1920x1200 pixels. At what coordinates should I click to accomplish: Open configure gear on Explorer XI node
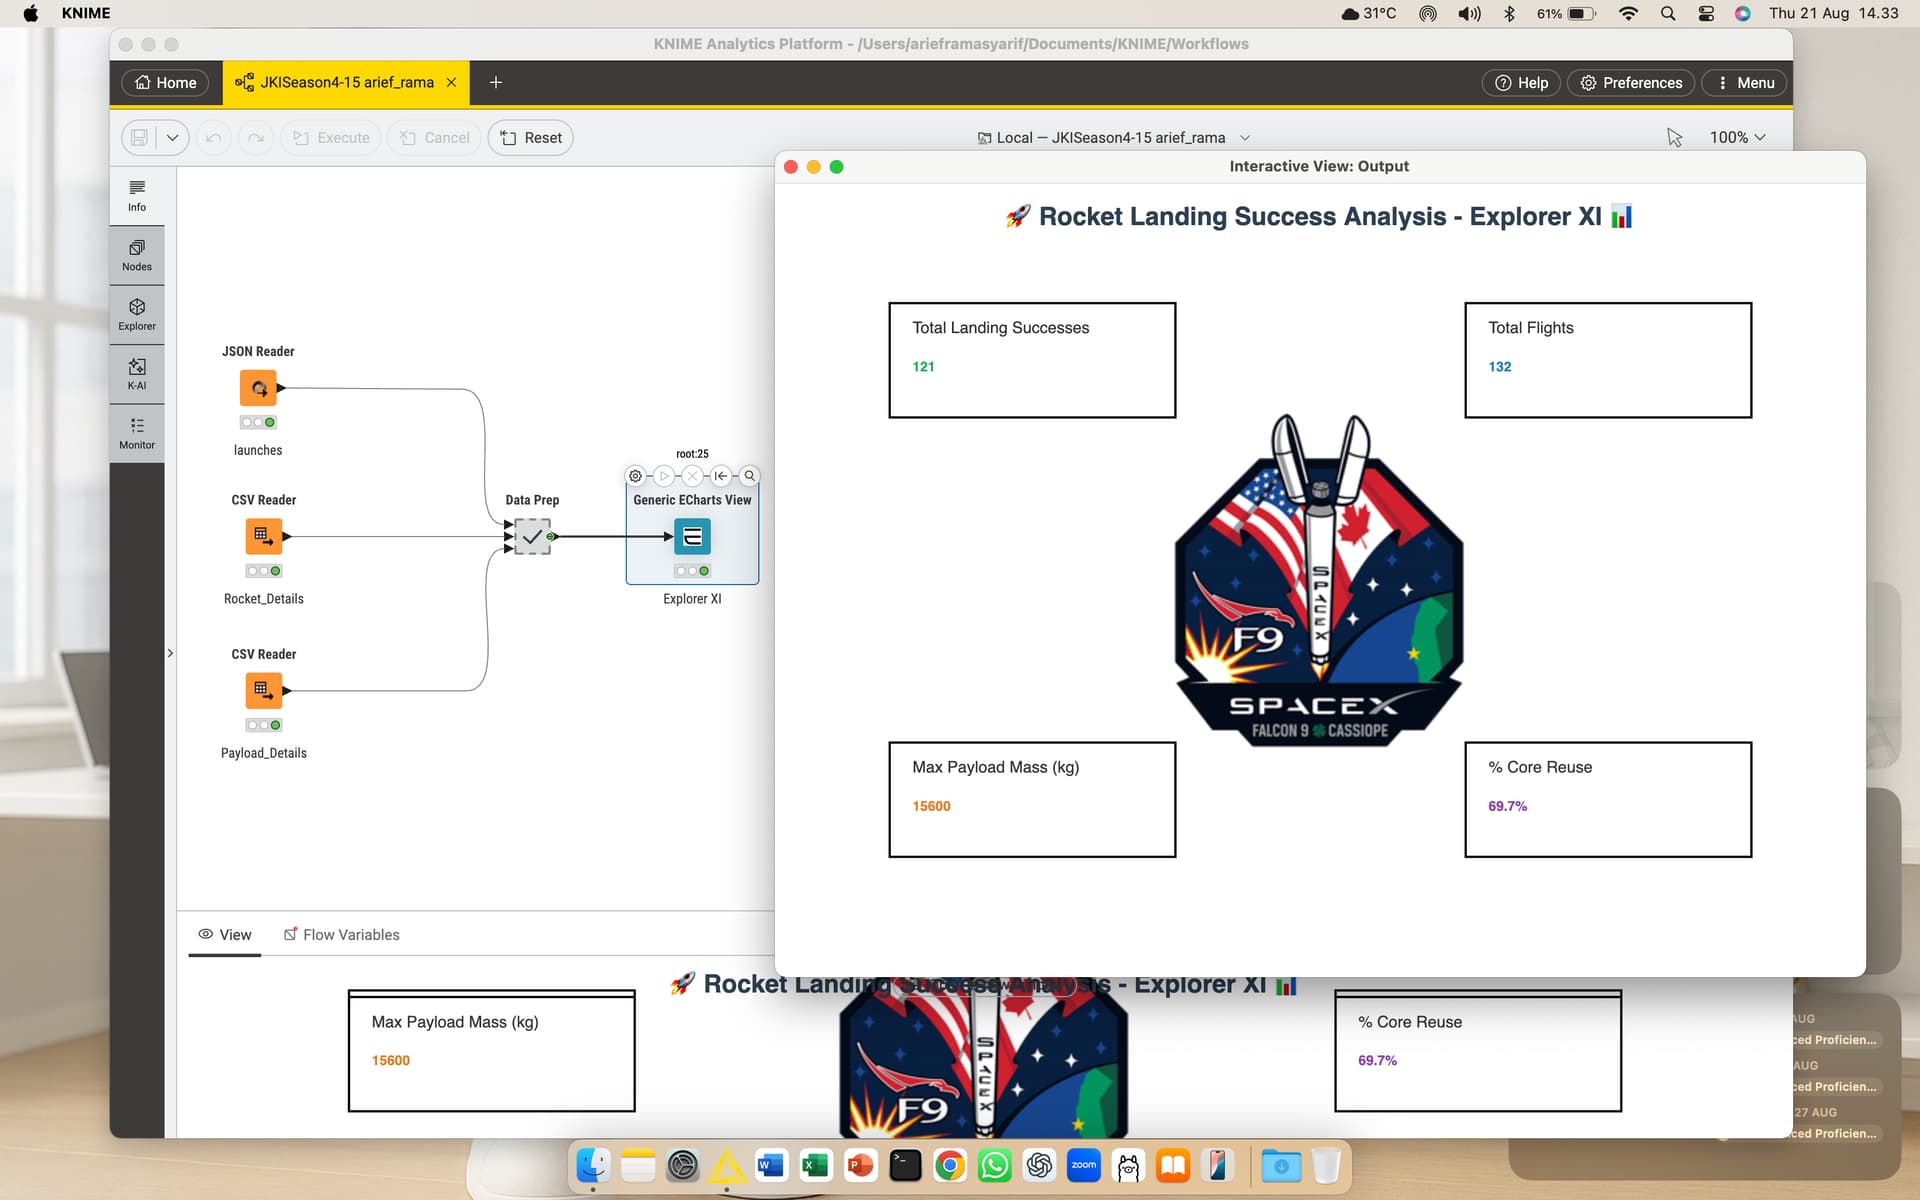pyautogui.click(x=635, y=476)
